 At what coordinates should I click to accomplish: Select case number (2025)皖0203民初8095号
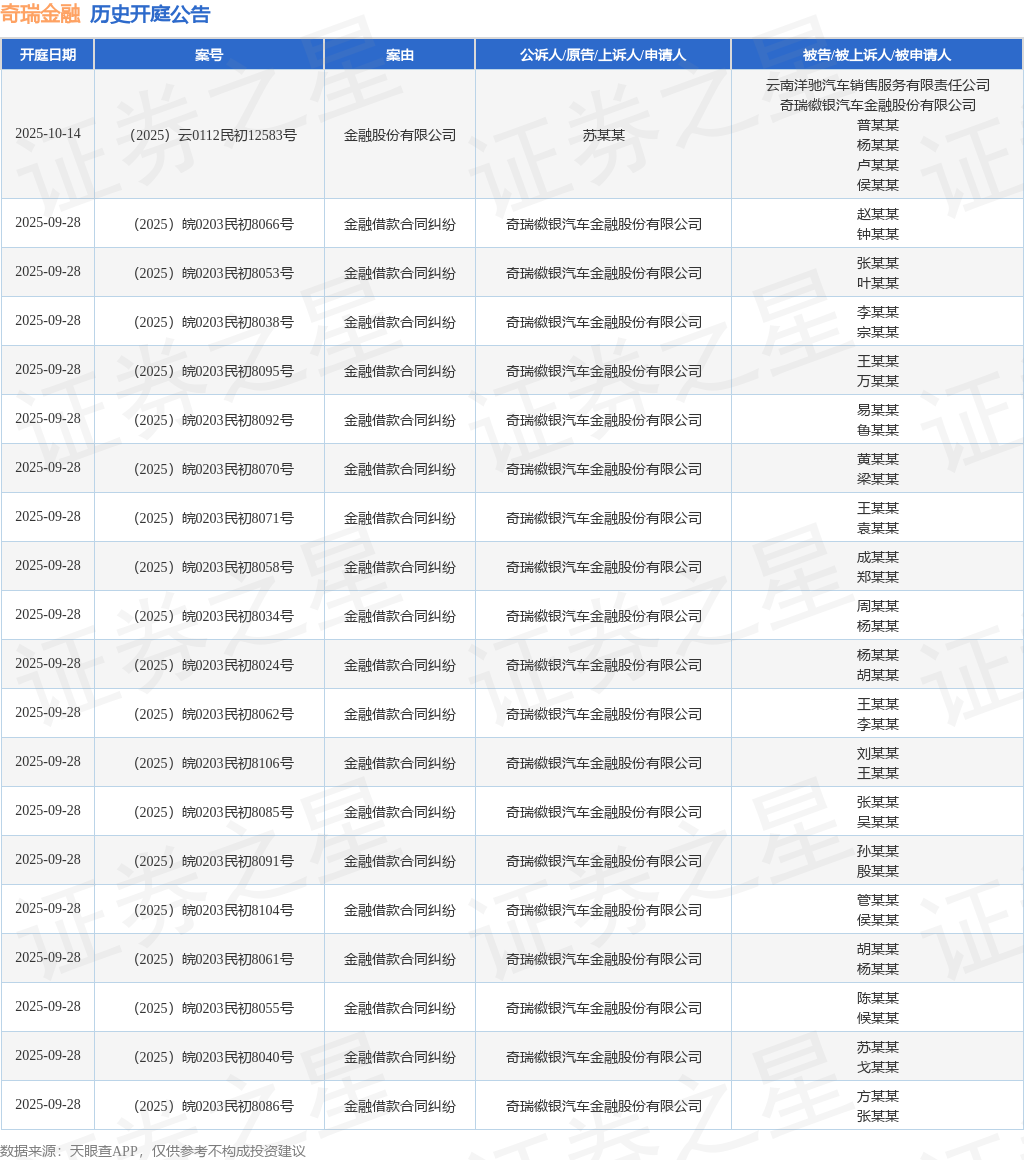pyautogui.click(x=209, y=371)
